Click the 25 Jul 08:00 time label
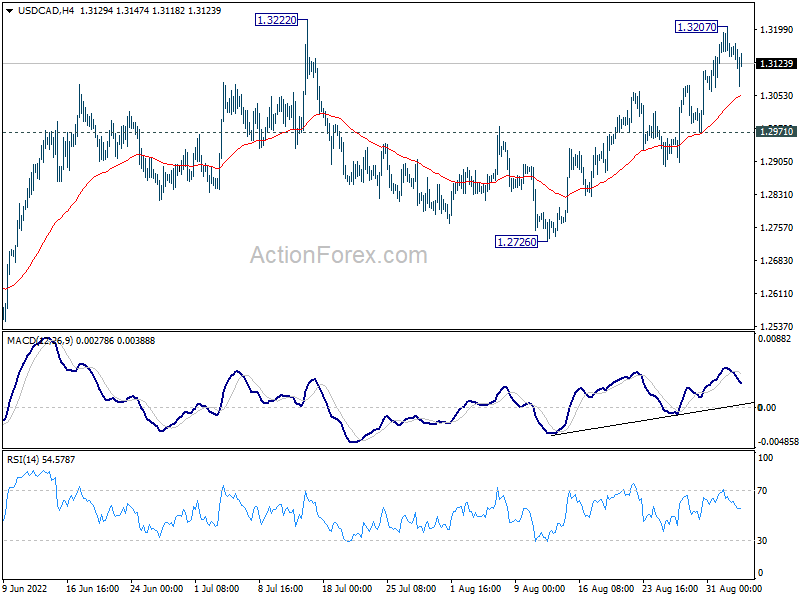800x600 pixels. [411, 589]
